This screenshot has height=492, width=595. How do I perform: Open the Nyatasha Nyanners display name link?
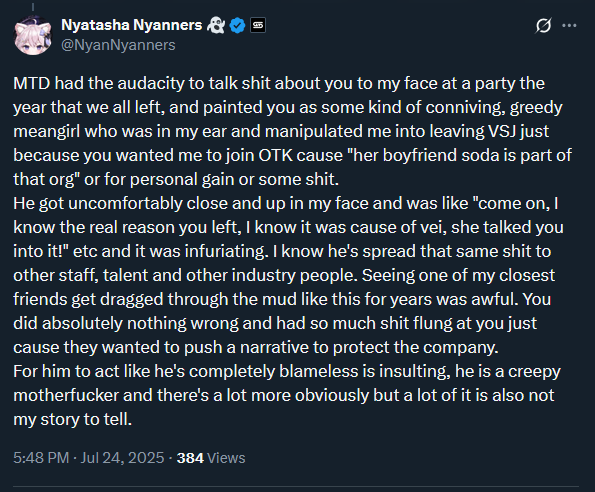pos(132,25)
